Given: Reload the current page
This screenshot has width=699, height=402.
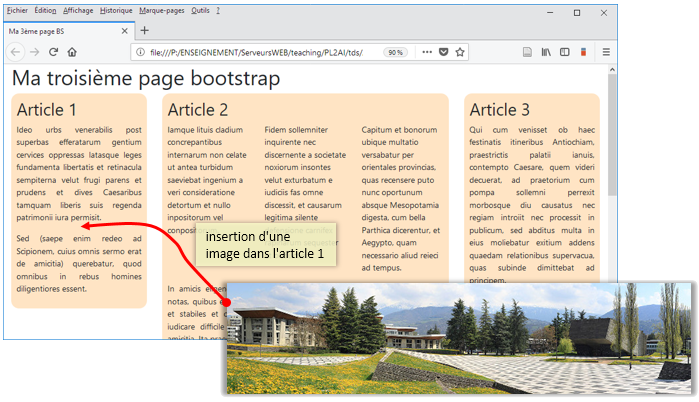Looking at the screenshot, I should coord(53,52).
